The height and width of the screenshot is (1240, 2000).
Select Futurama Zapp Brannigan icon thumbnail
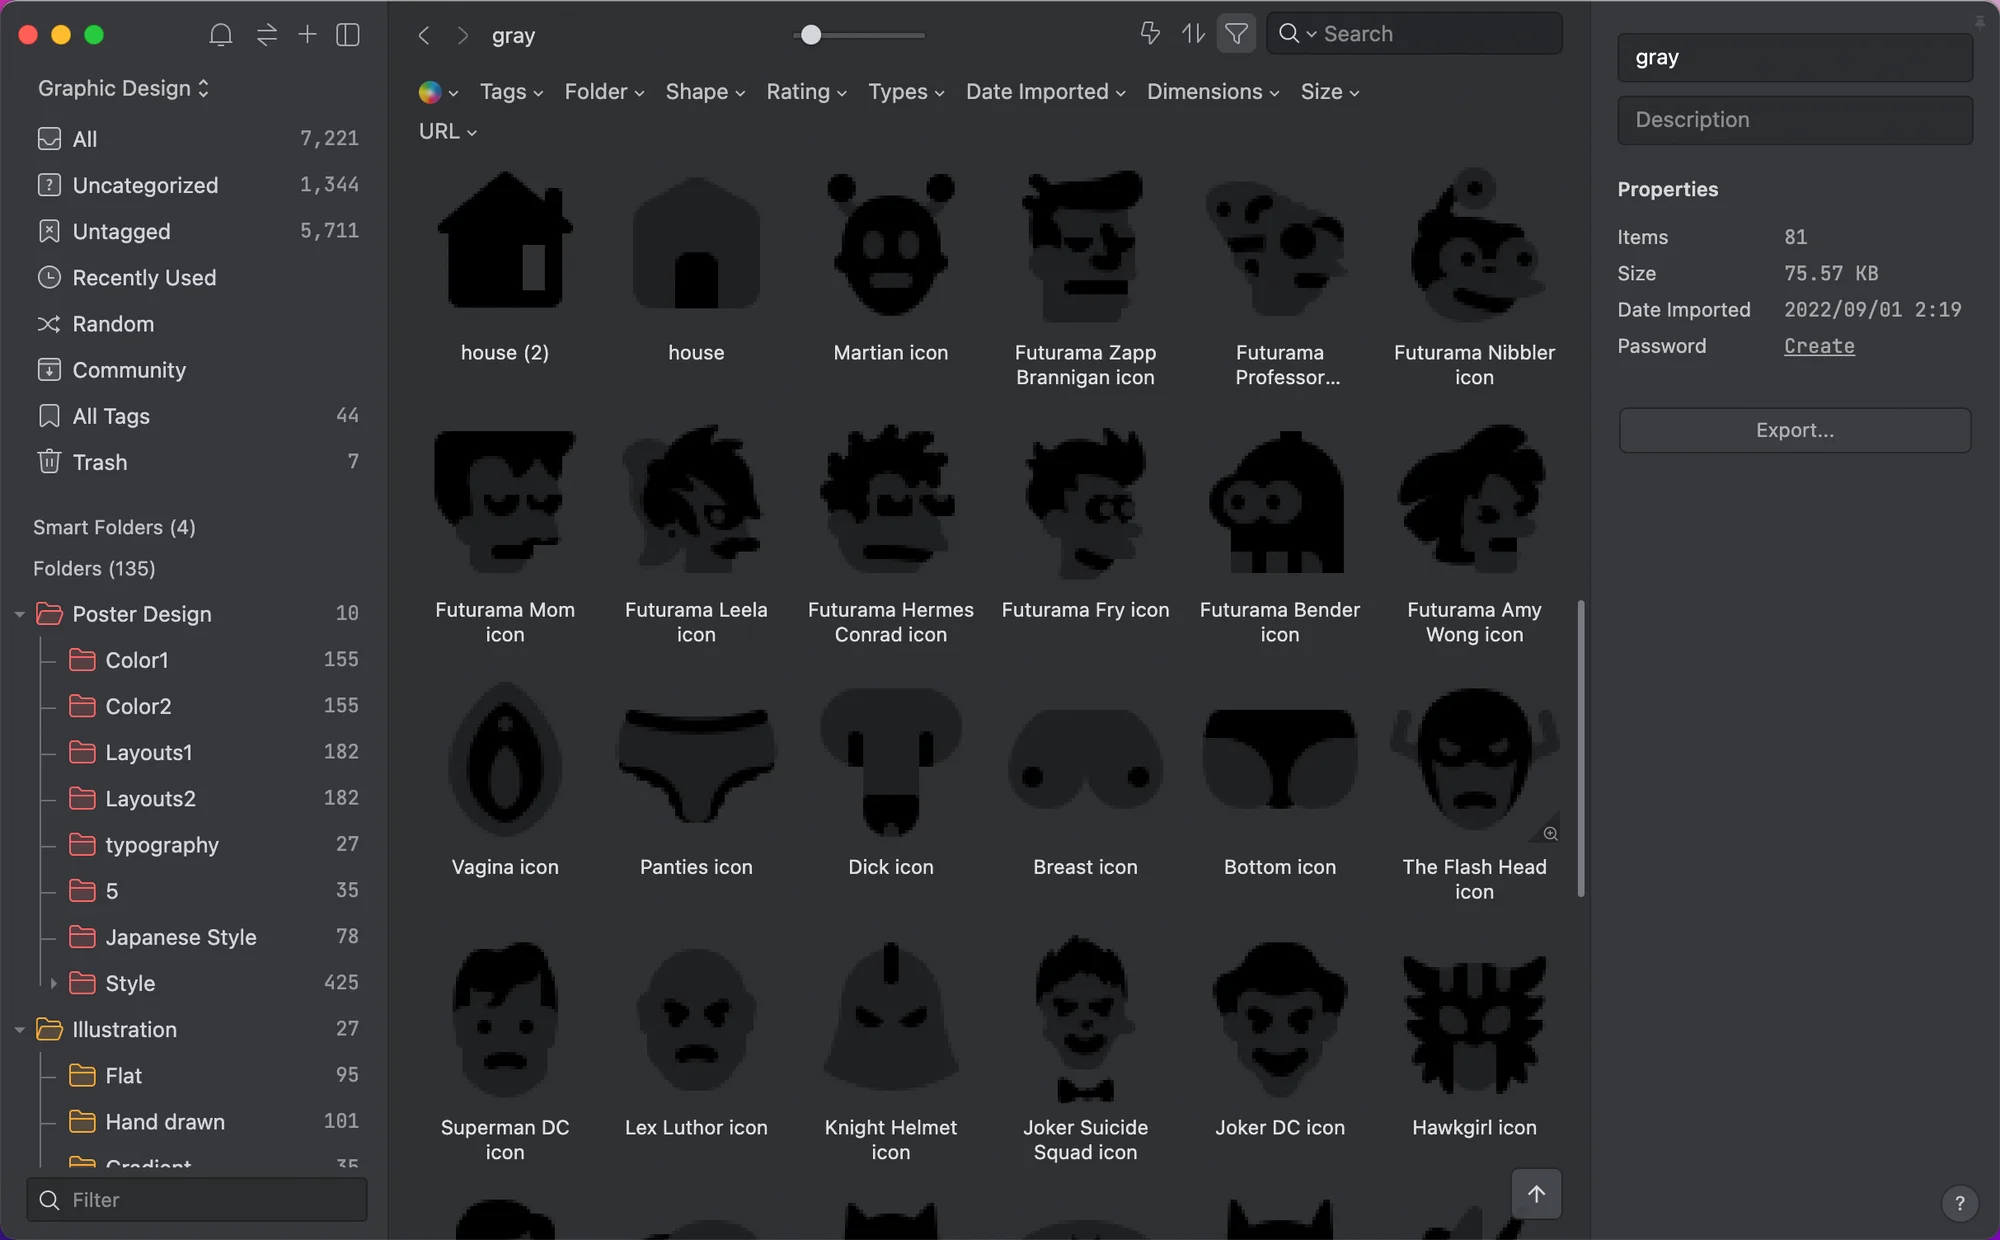1085,245
